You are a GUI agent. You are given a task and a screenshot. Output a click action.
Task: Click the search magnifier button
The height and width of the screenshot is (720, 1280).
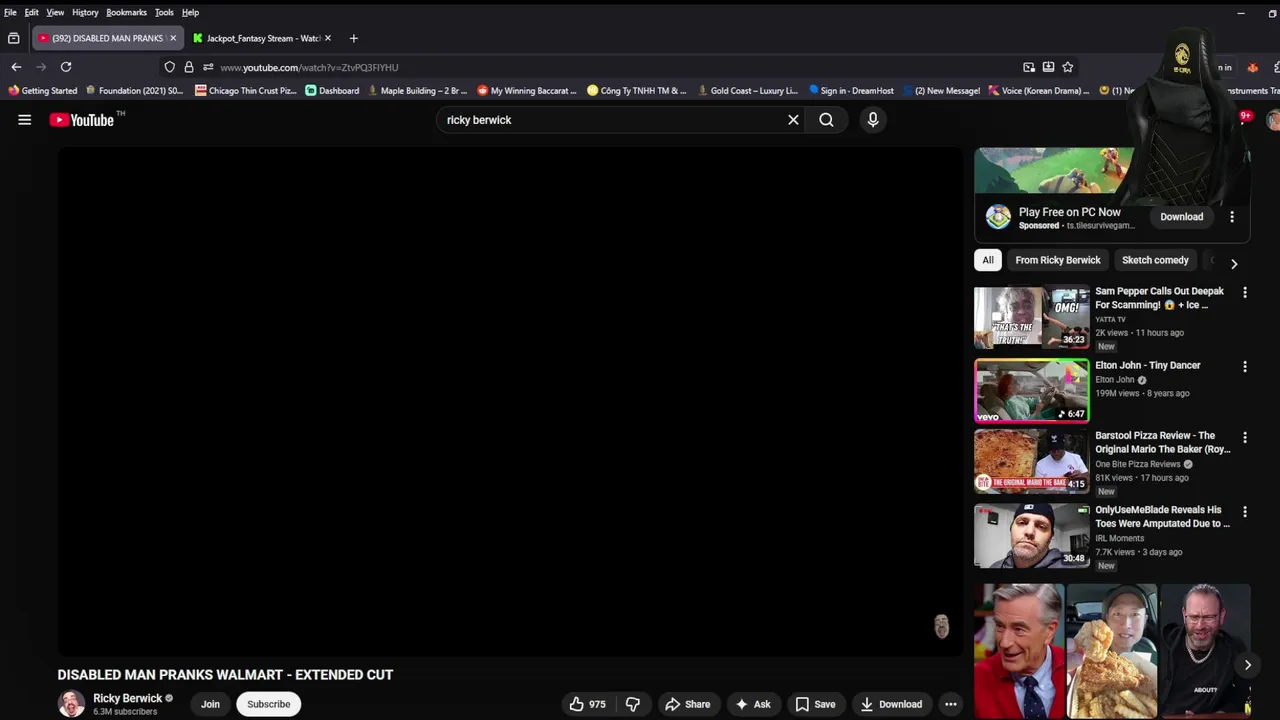coord(826,120)
